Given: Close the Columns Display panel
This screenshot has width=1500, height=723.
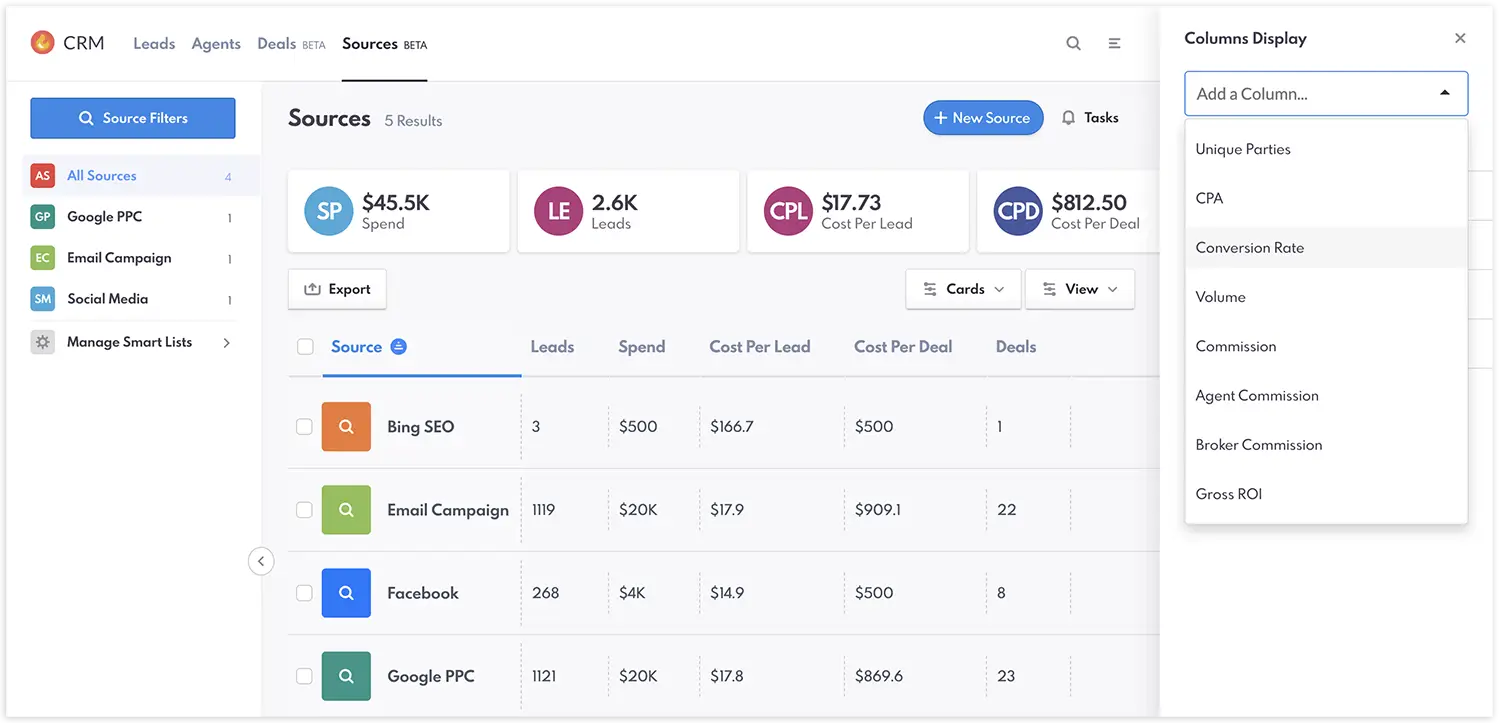Looking at the screenshot, I should point(1460,38).
